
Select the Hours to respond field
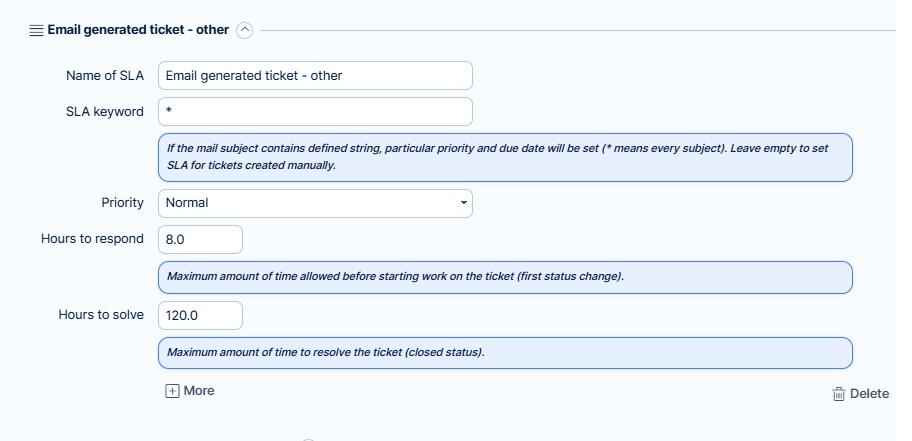(x=200, y=240)
